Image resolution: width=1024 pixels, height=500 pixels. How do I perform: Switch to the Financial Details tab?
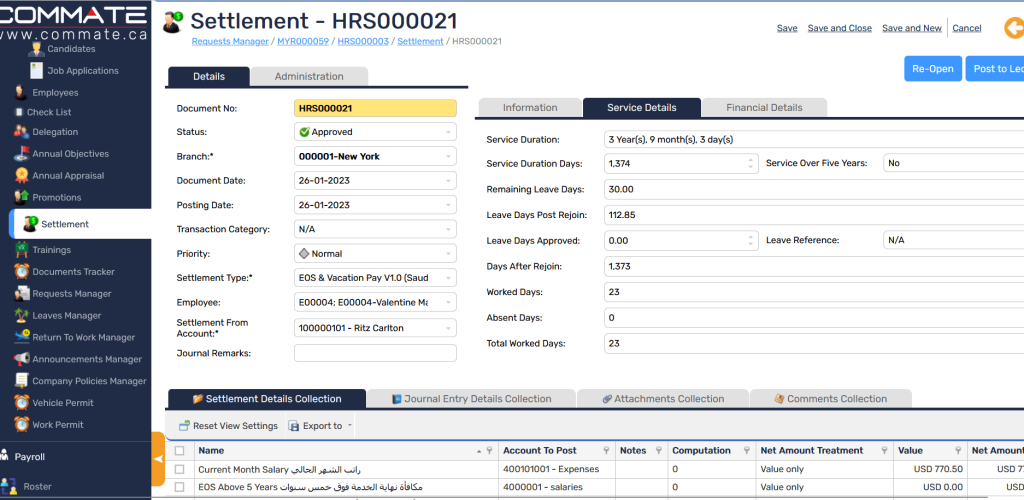(764, 108)
